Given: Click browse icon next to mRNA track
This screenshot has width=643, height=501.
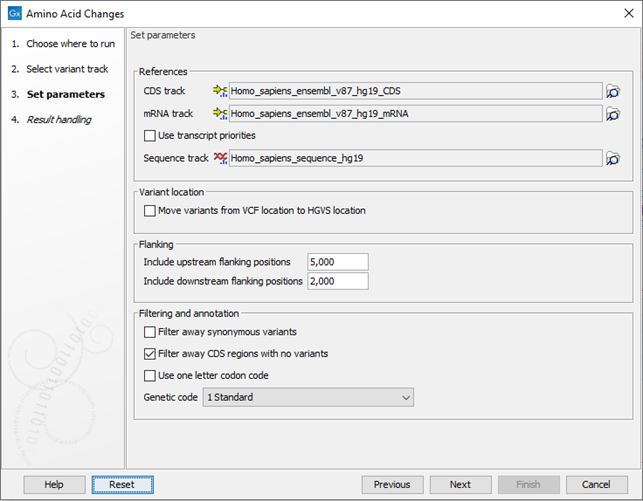Looking at the screenshot, I should pyautogui.click(x=613, y=114).
